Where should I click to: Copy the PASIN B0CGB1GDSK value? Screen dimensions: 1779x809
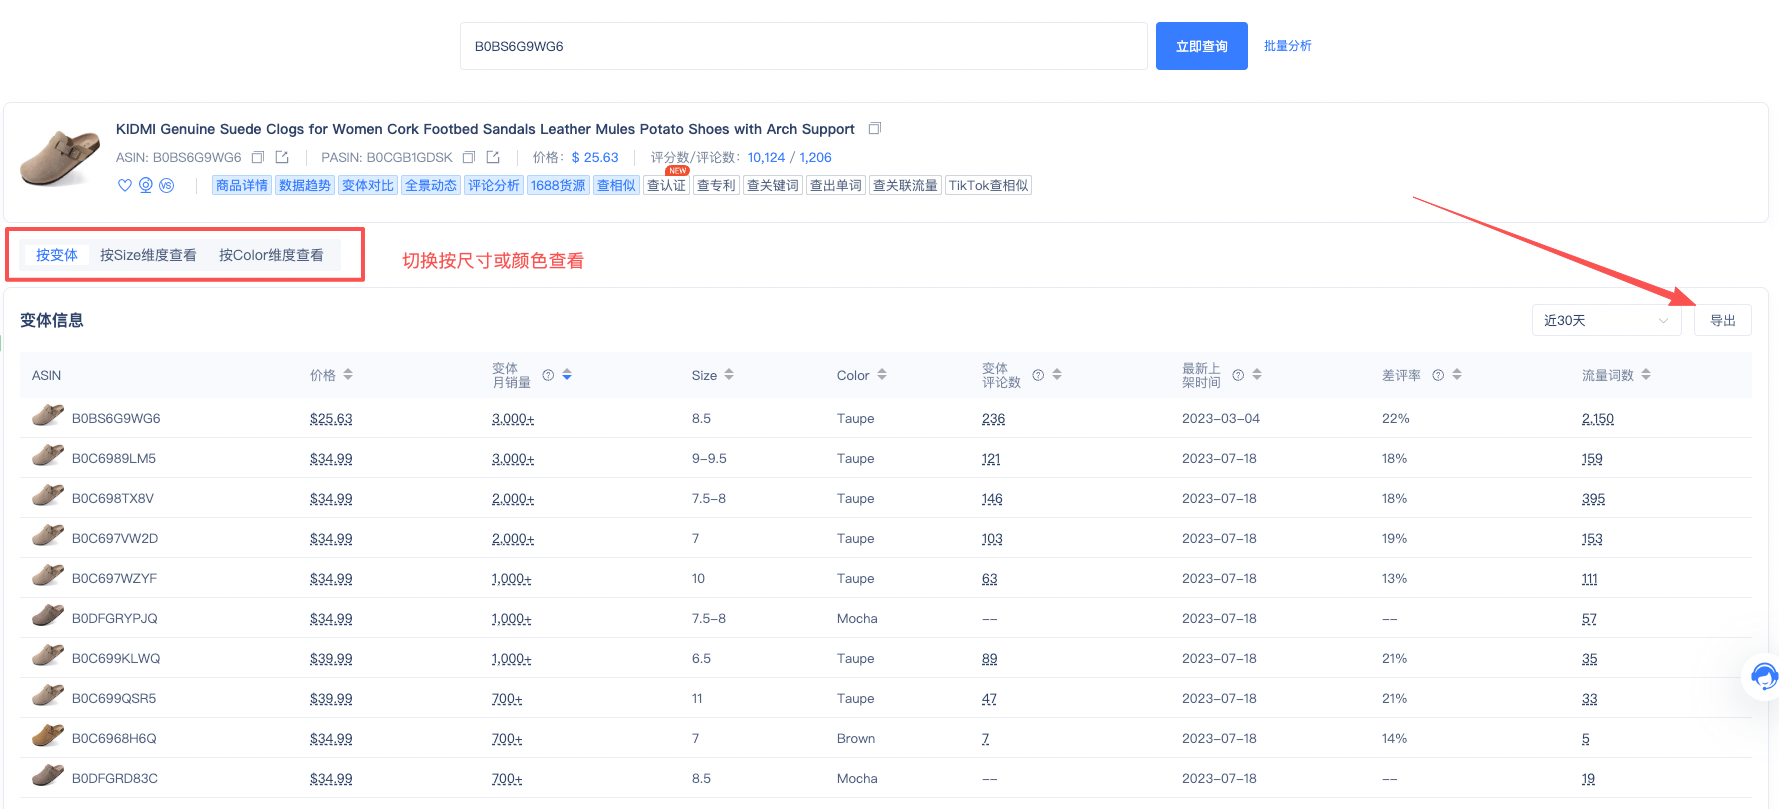coord(469,157)
